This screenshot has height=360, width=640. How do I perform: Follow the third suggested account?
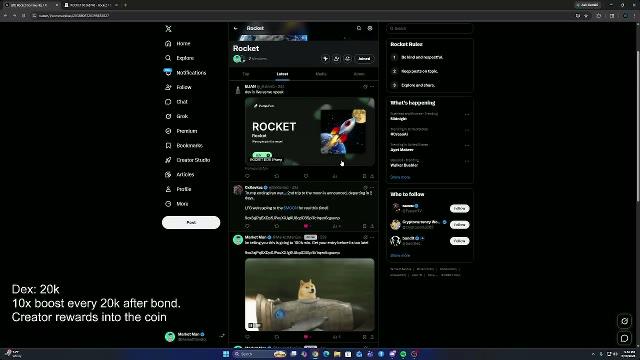460,241
